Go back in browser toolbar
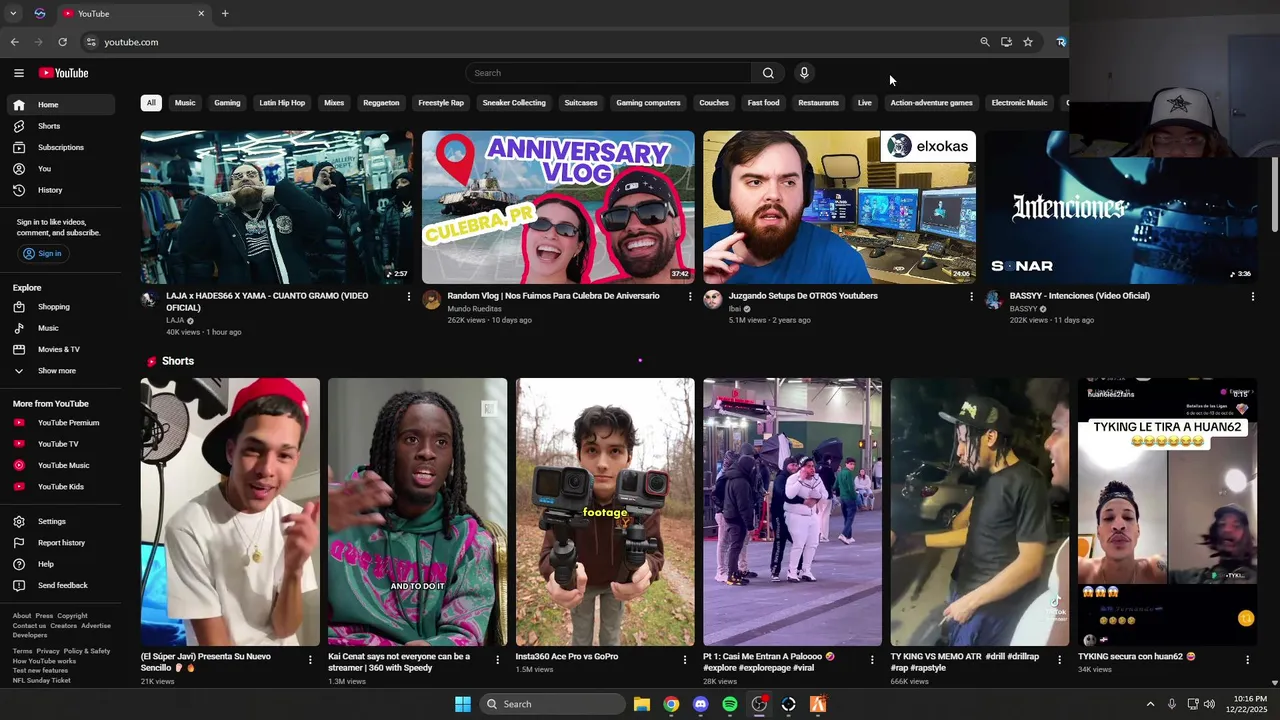 [x=14, y=42]
